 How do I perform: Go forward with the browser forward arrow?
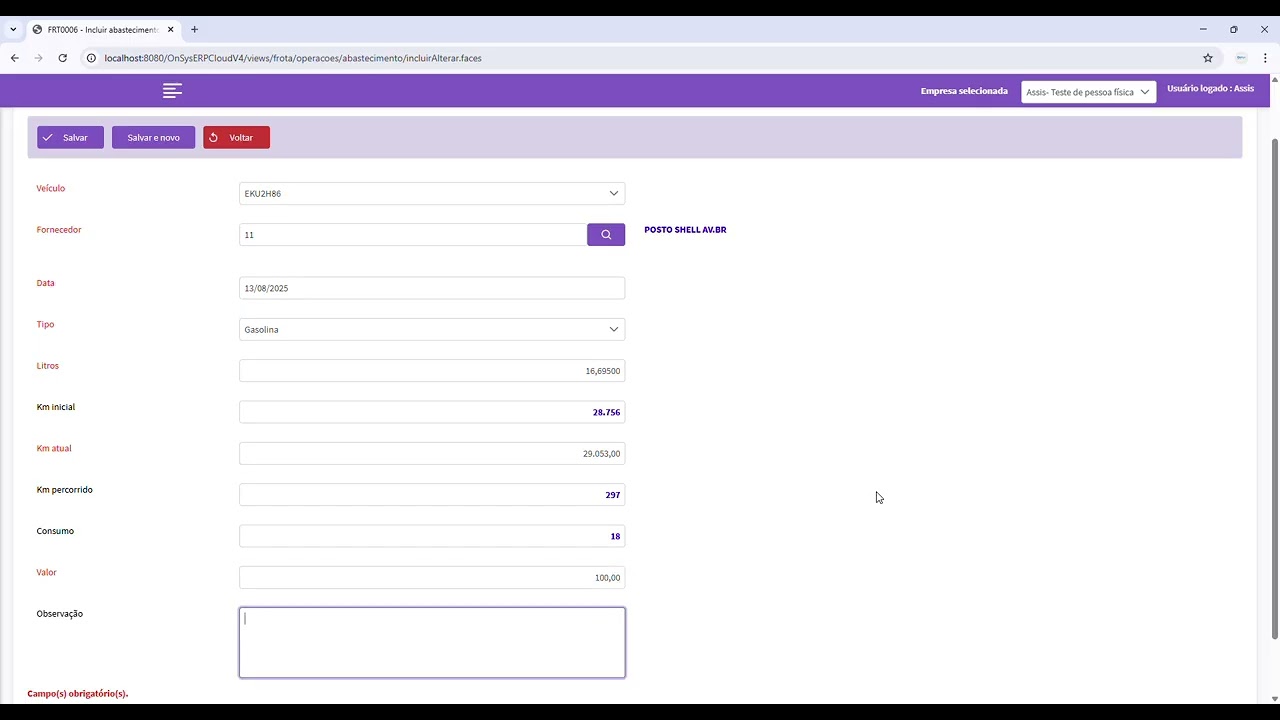tap(39, 58)
